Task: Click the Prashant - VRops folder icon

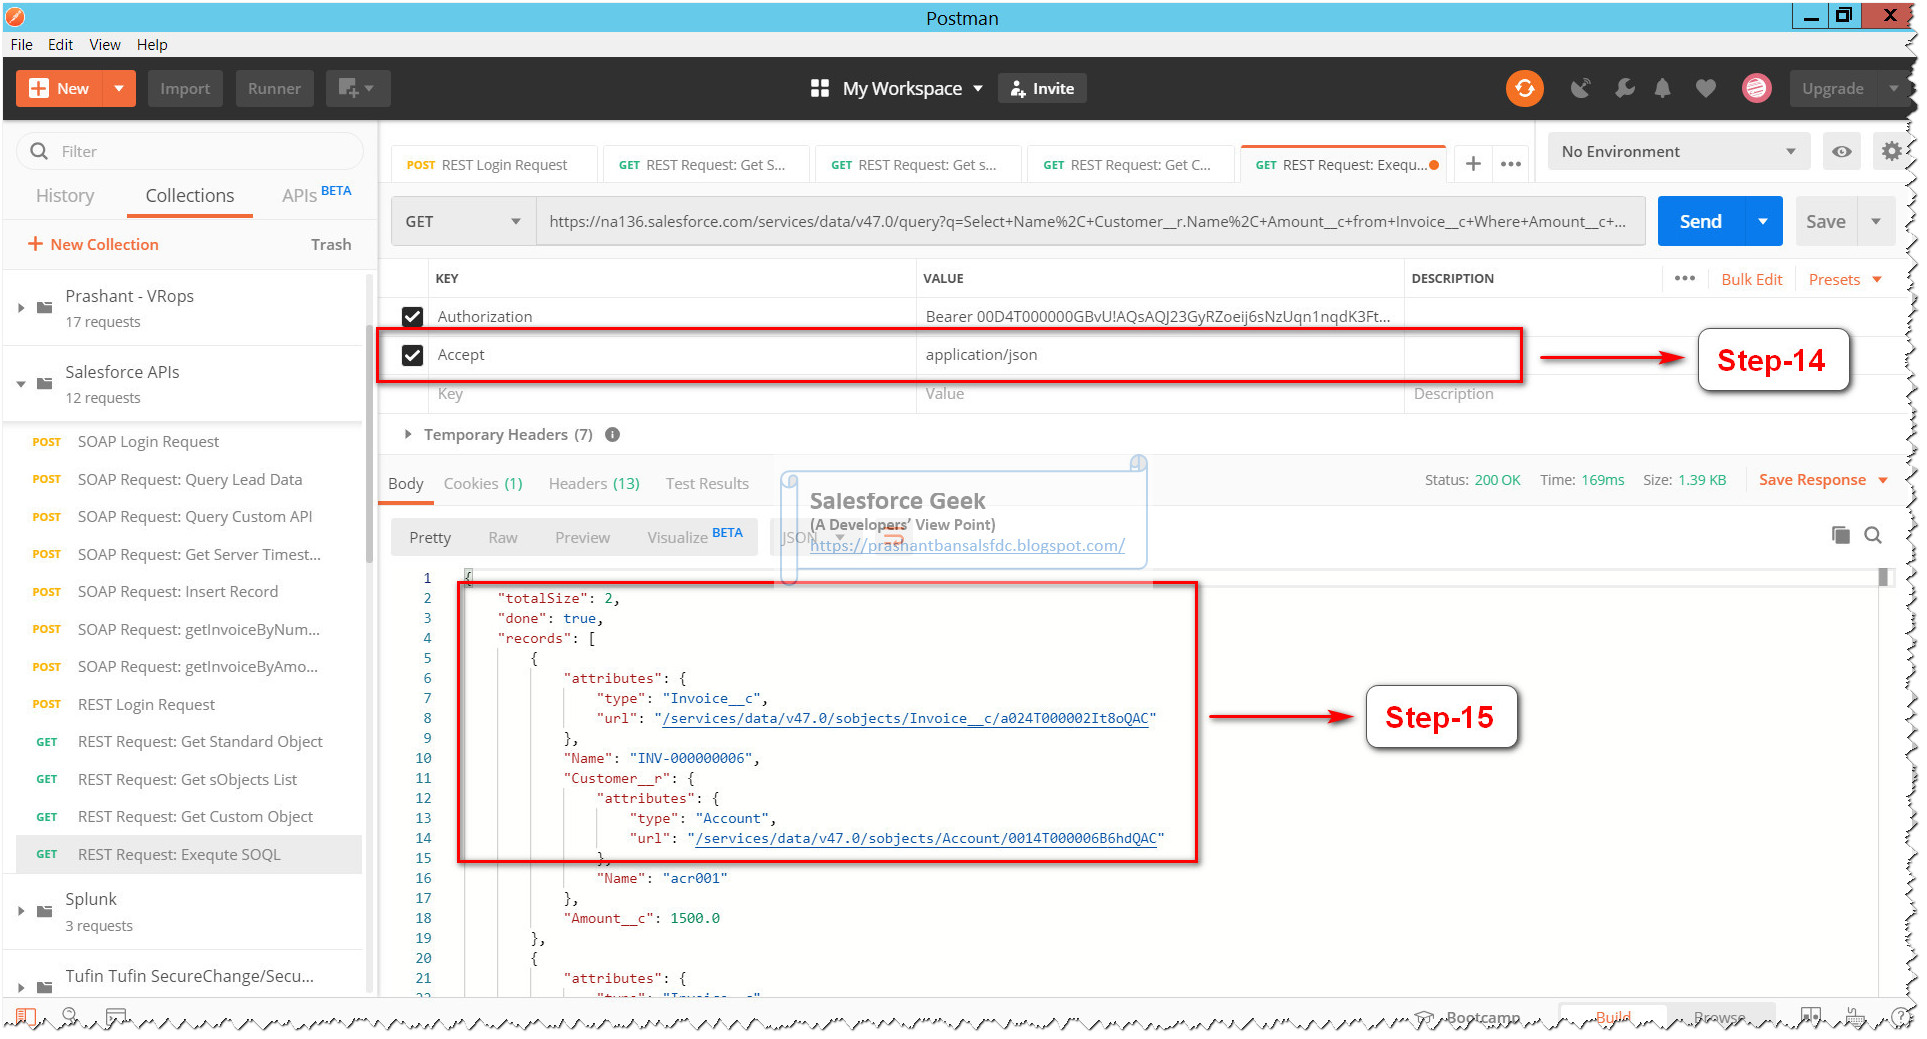Action: coord(44,307)
